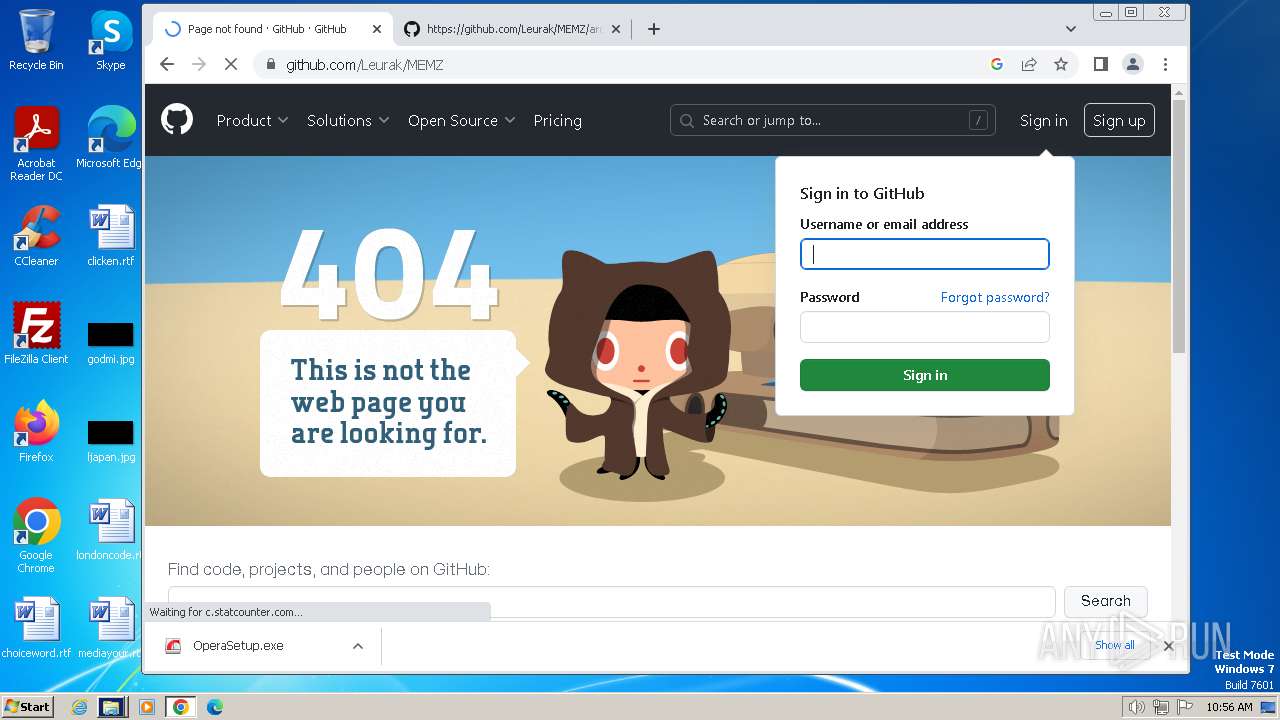Viewport: 1280px width, 720px height.
Task: Open the FileZilla Client shortcut
Action: click(36, 334)
